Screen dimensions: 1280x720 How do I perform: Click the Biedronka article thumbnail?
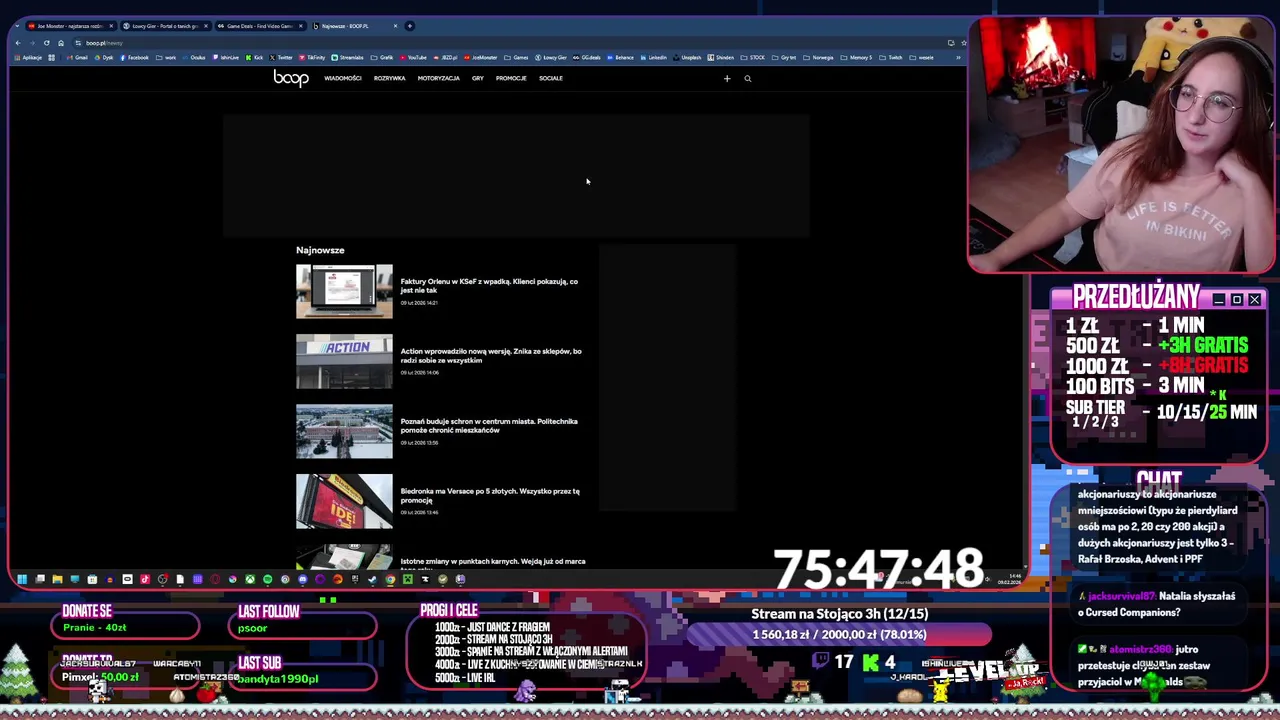(344, 501)
